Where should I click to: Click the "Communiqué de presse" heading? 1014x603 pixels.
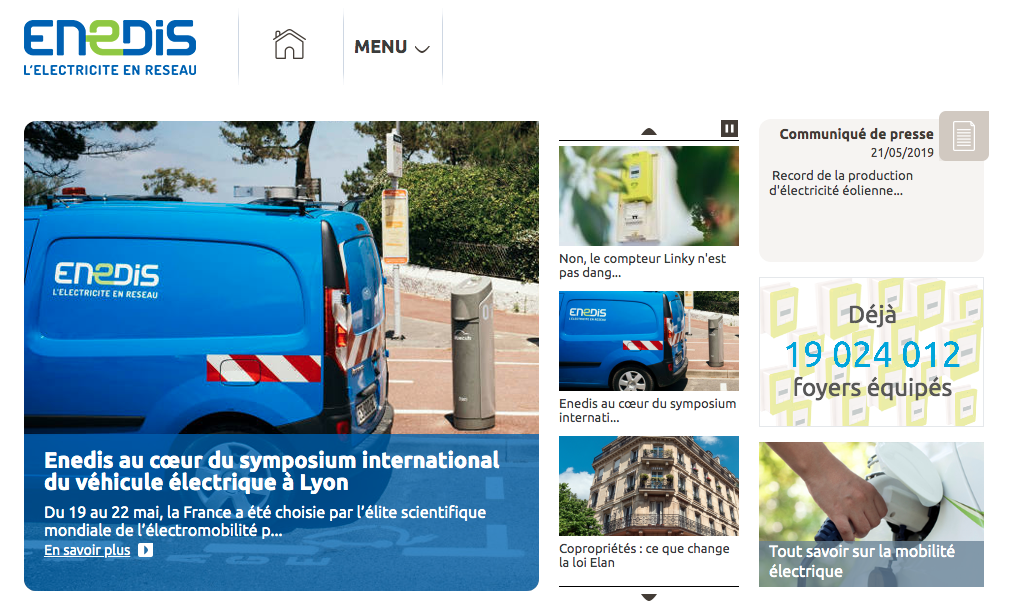[x=856, y=134]
